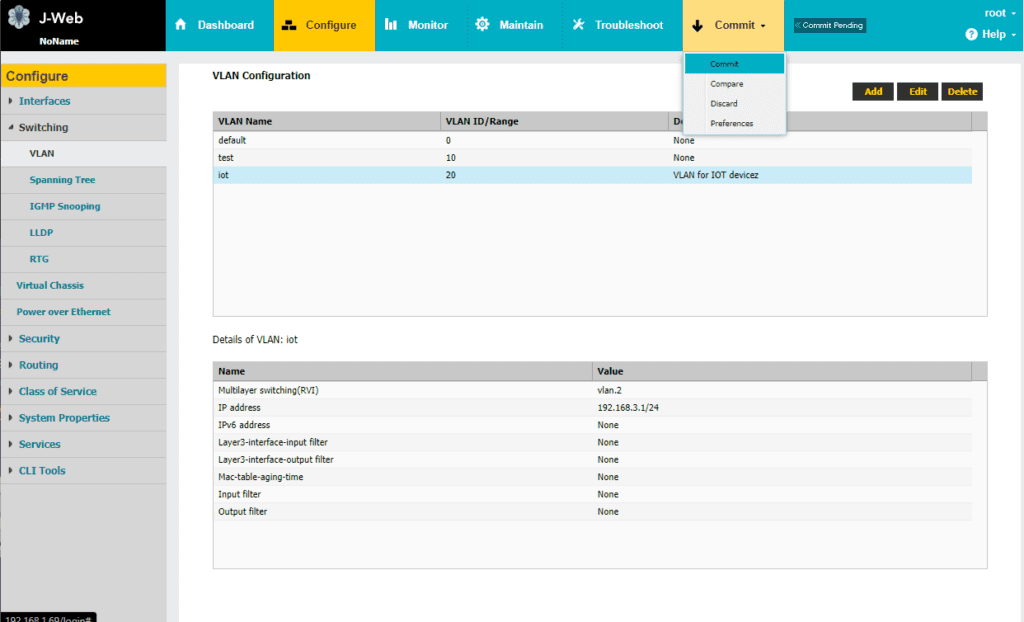Click the Troubleshoot tools icon
This screenshot has height=622, width=1024.
578,25
